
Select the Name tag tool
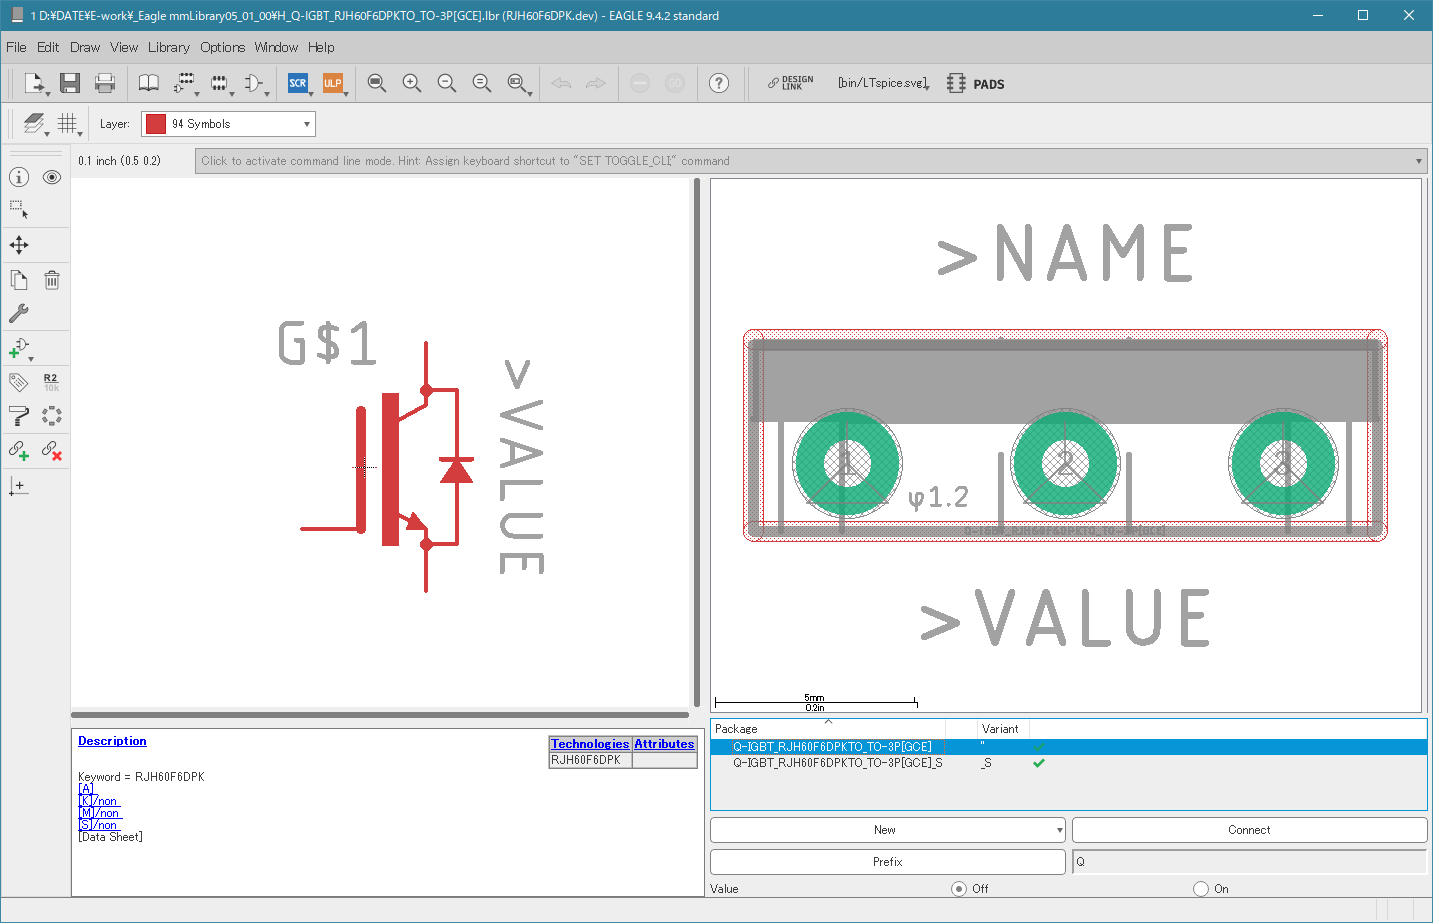click(19, 382)
